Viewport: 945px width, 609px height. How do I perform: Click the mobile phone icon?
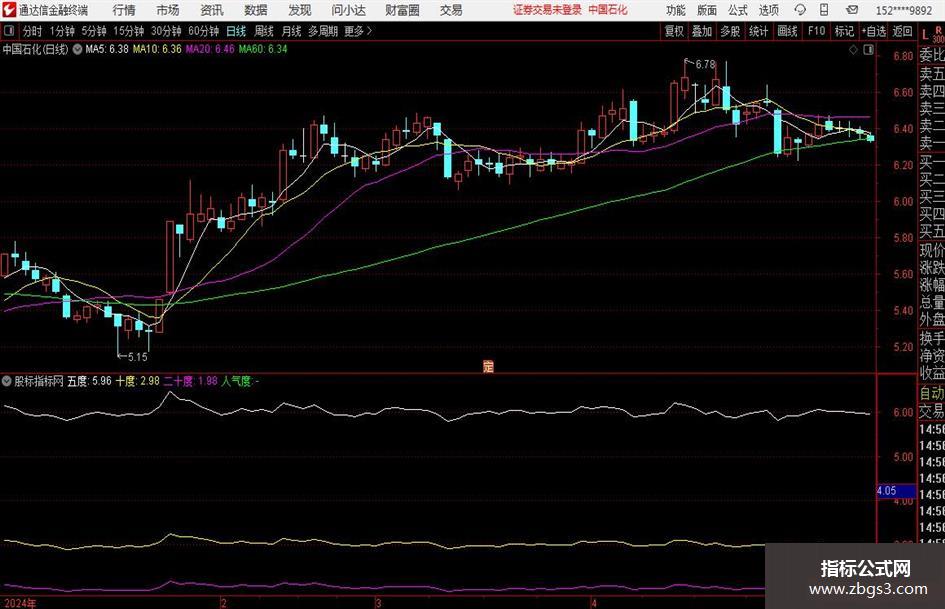[824, 10]
